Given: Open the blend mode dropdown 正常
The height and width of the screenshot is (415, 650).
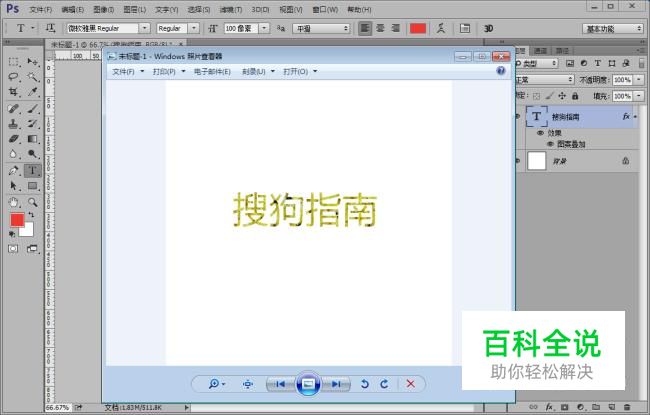Looking at the screenshot, I should tap(544, 80).
